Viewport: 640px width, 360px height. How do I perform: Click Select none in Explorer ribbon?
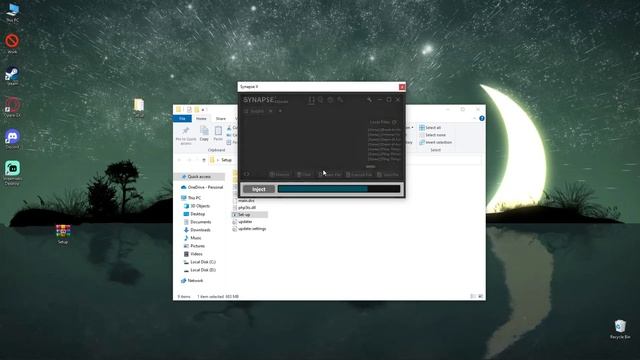coord(432,135)
